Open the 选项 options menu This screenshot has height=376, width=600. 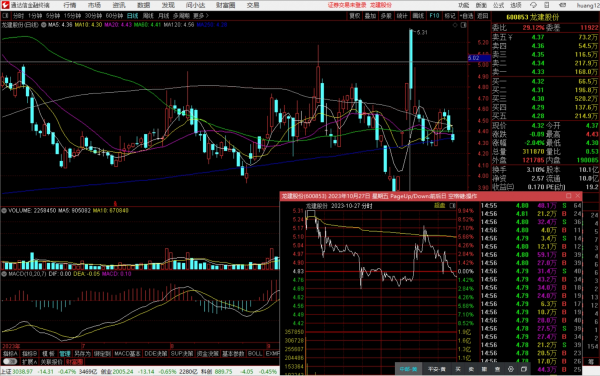click(x=516, y=5)
